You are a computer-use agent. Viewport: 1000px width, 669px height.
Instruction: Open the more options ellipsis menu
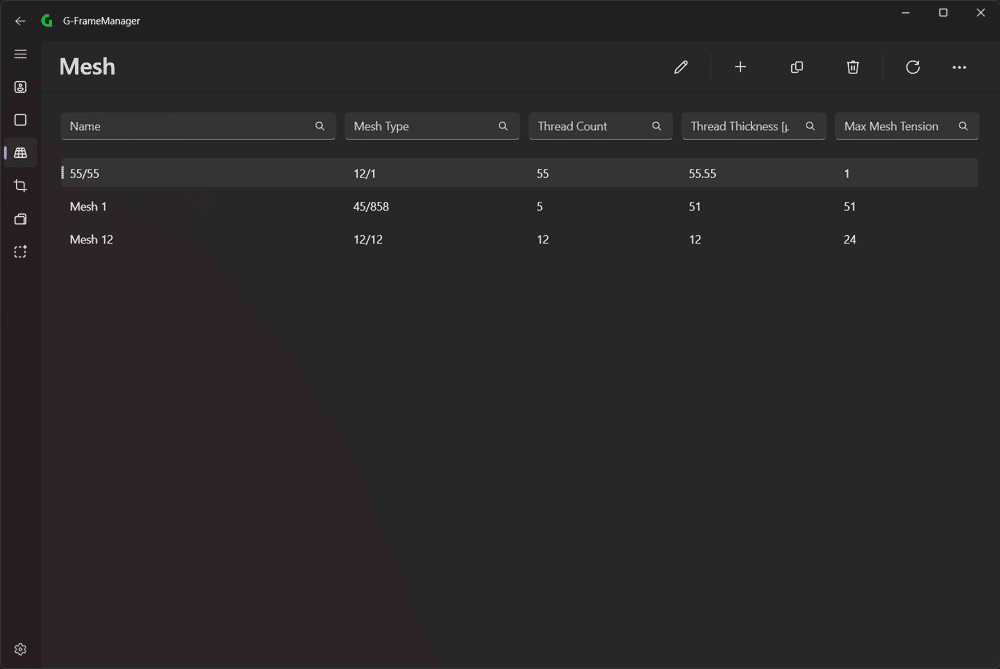[x=959, y=67]
